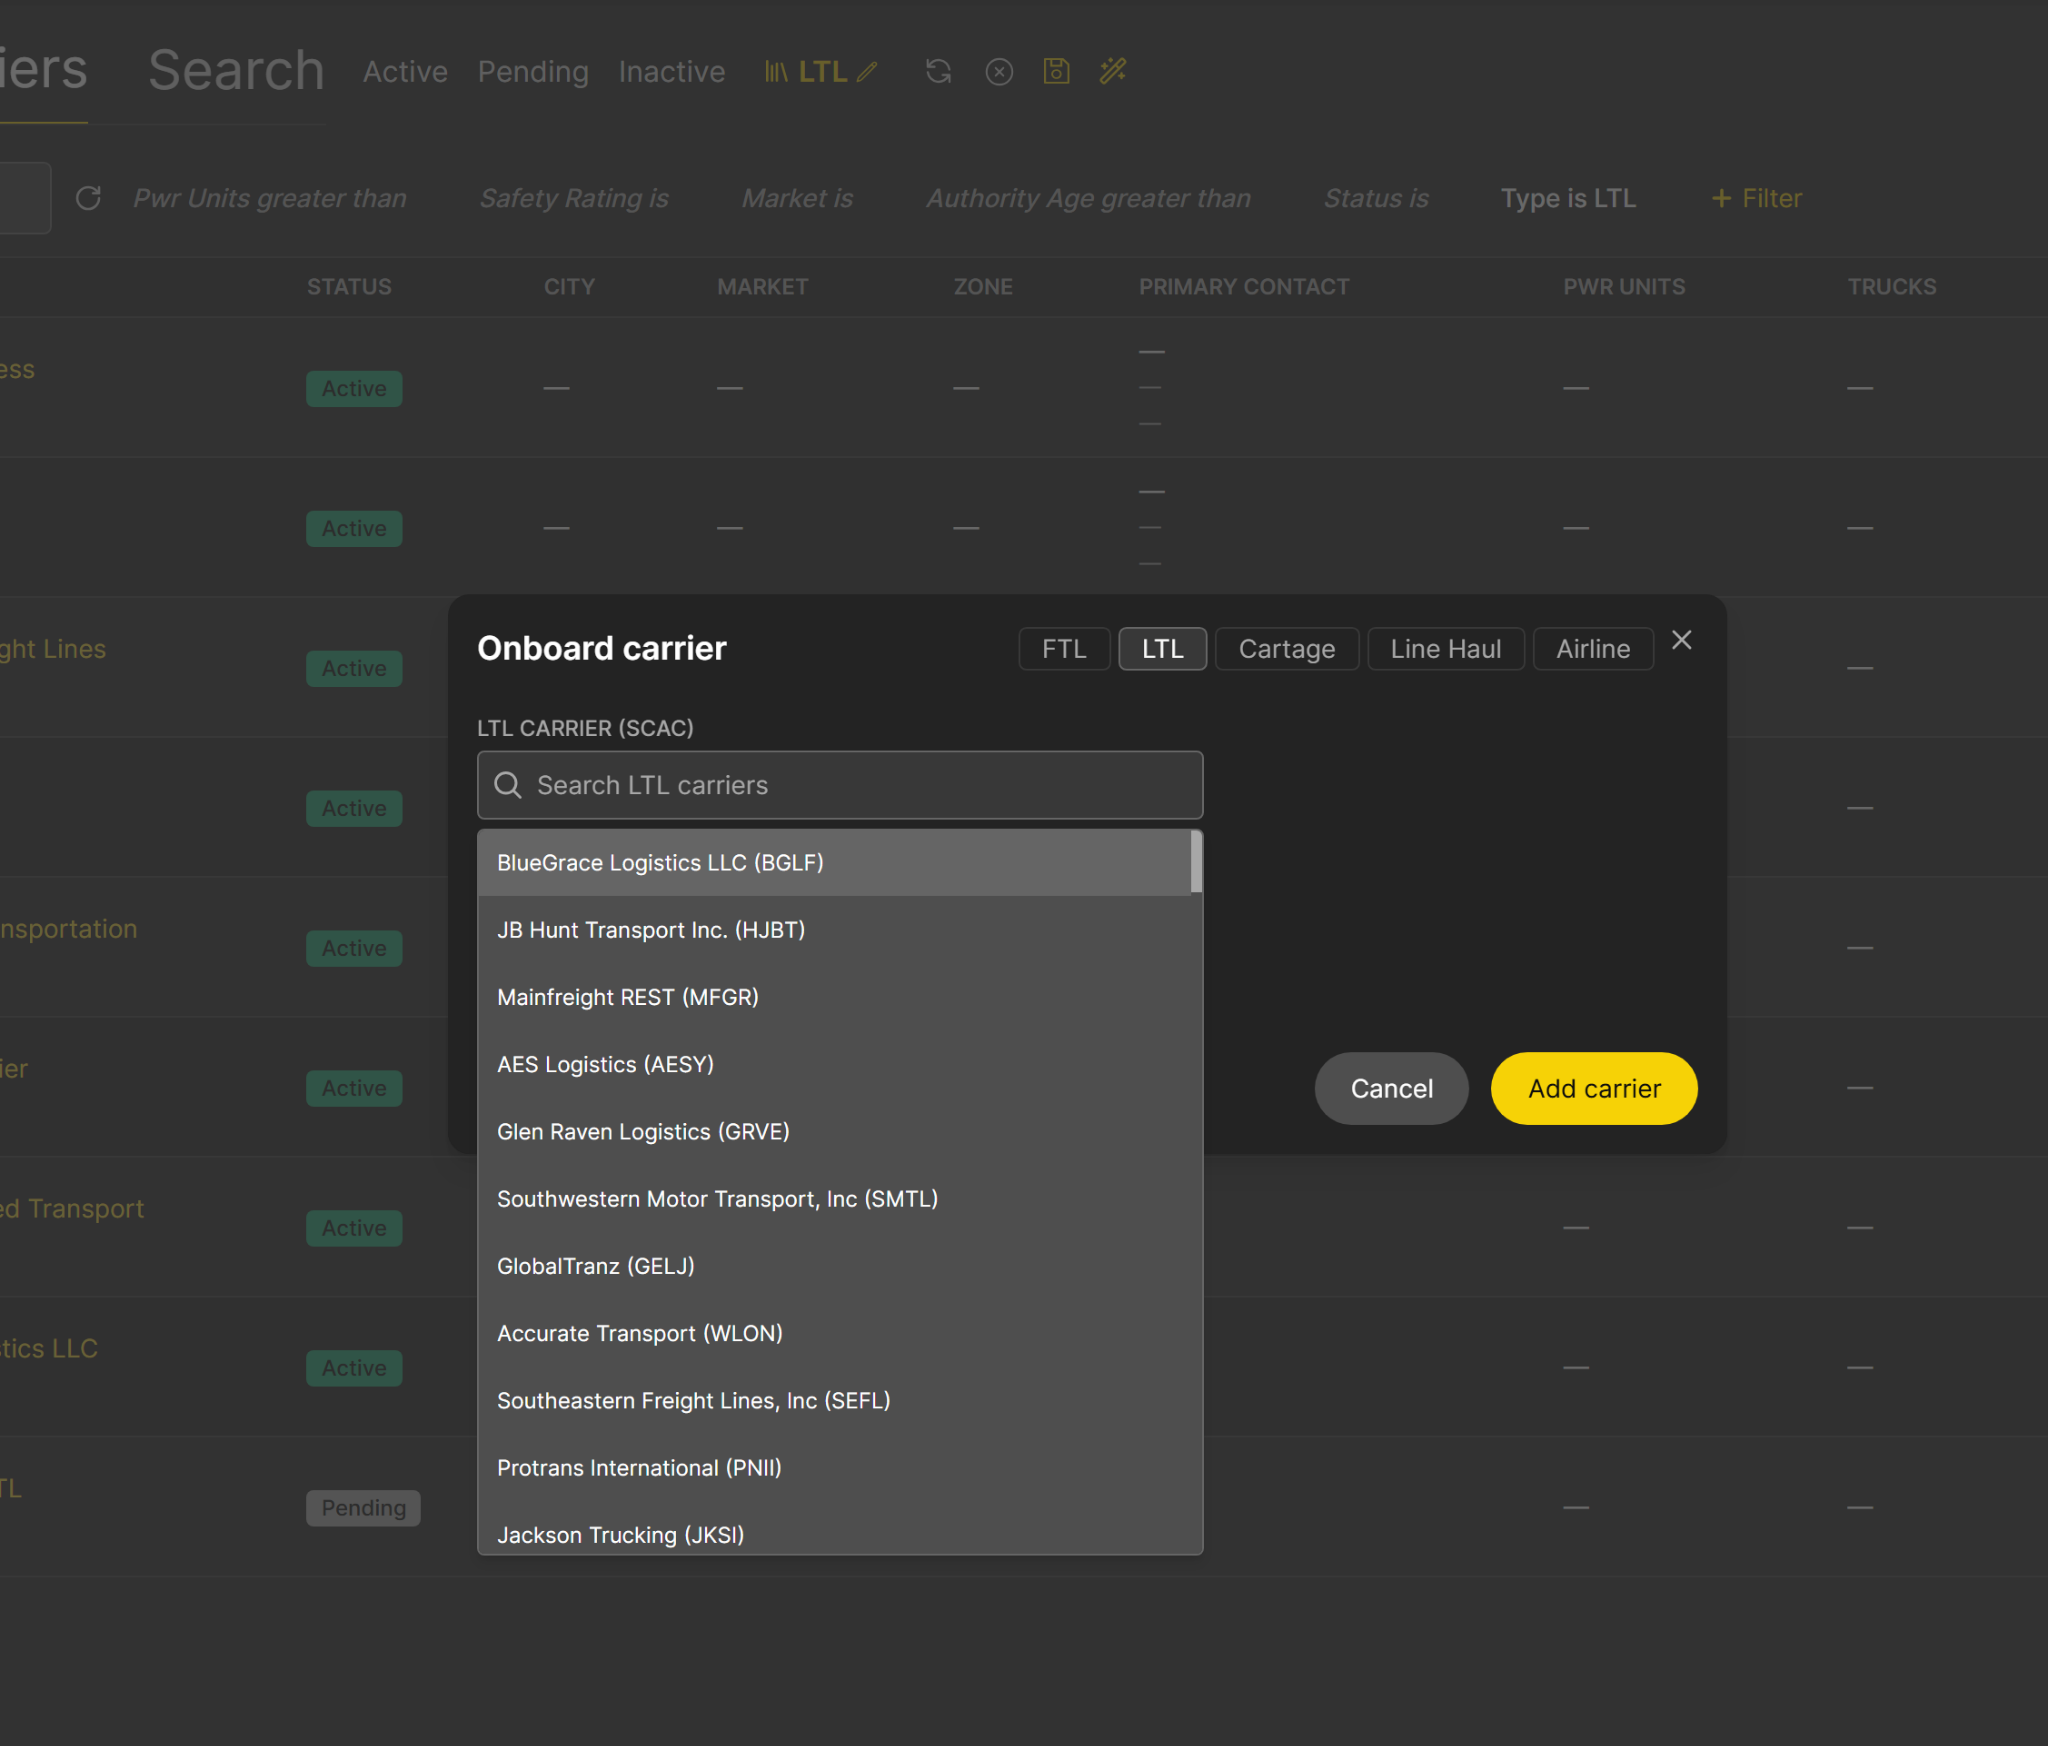Click the magic wand icon
Screen dimensions: 2048x1746
click(x=1113, y=71)
